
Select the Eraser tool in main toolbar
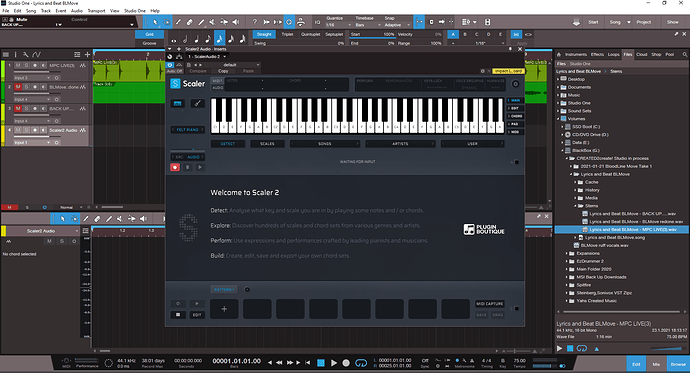click(x=190, y=22)
